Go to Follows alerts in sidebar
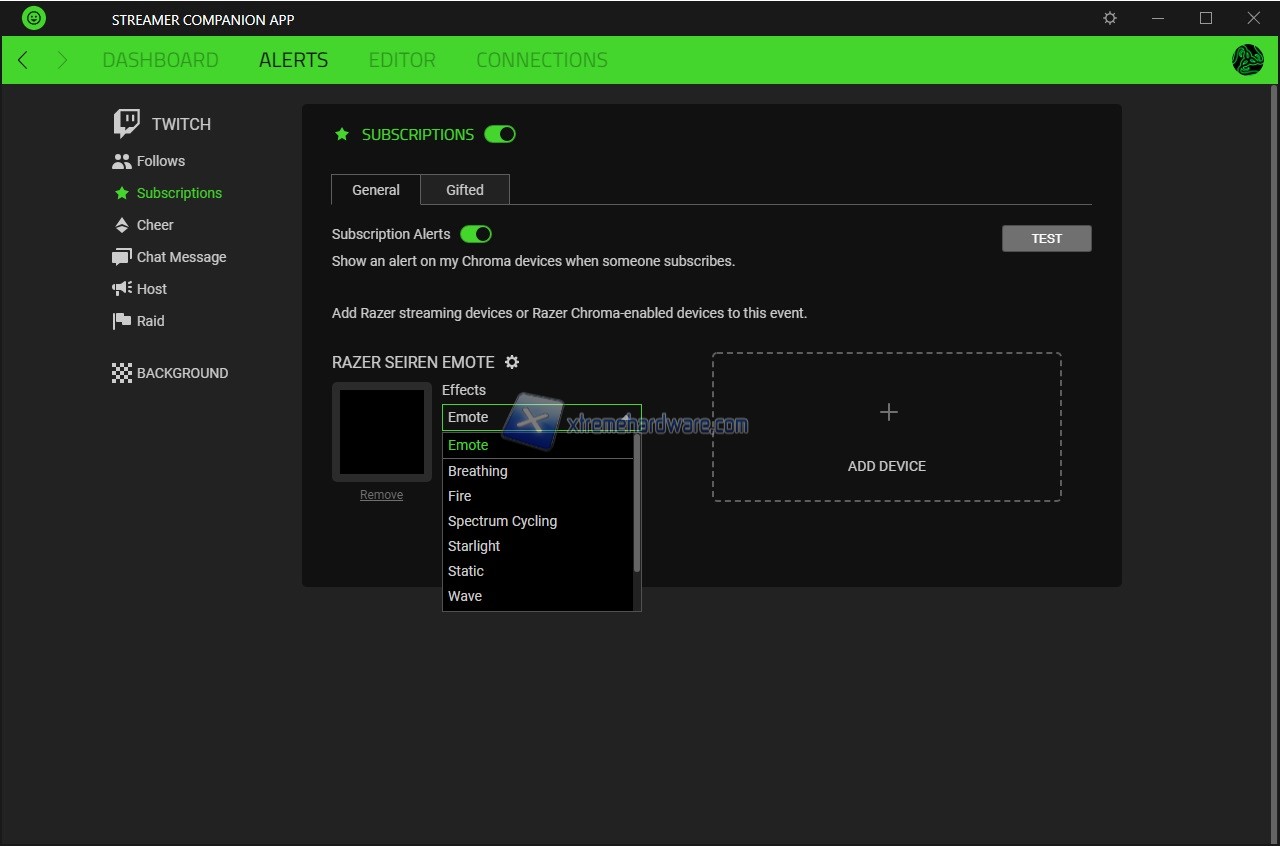Image resolution: width=1280 pixels, height=846 pixels. pyautogui.click(x=160, y=161)
